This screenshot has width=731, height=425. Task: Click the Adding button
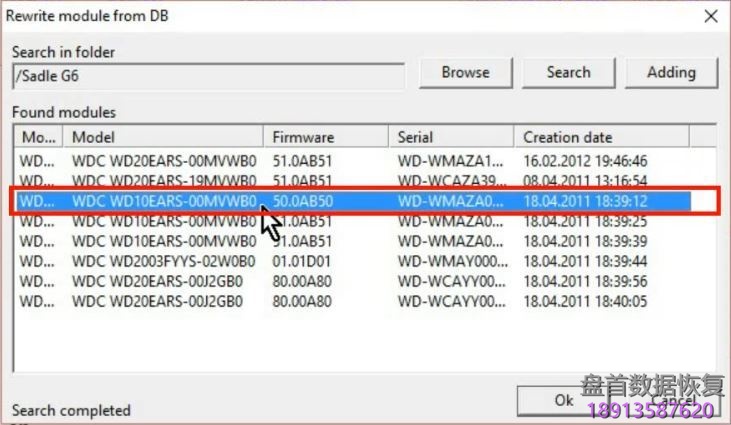[671, 72]
